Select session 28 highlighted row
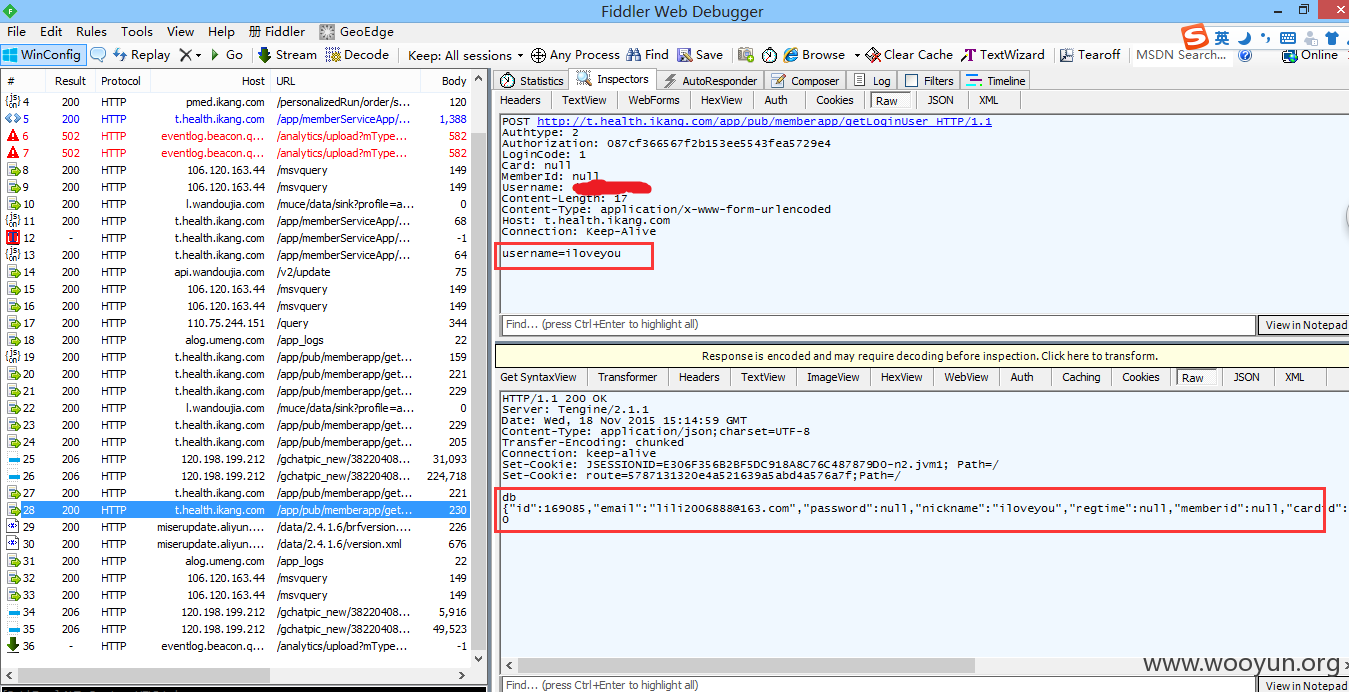The width and height of the screenshot is (1349, 692). coord(237,510)
